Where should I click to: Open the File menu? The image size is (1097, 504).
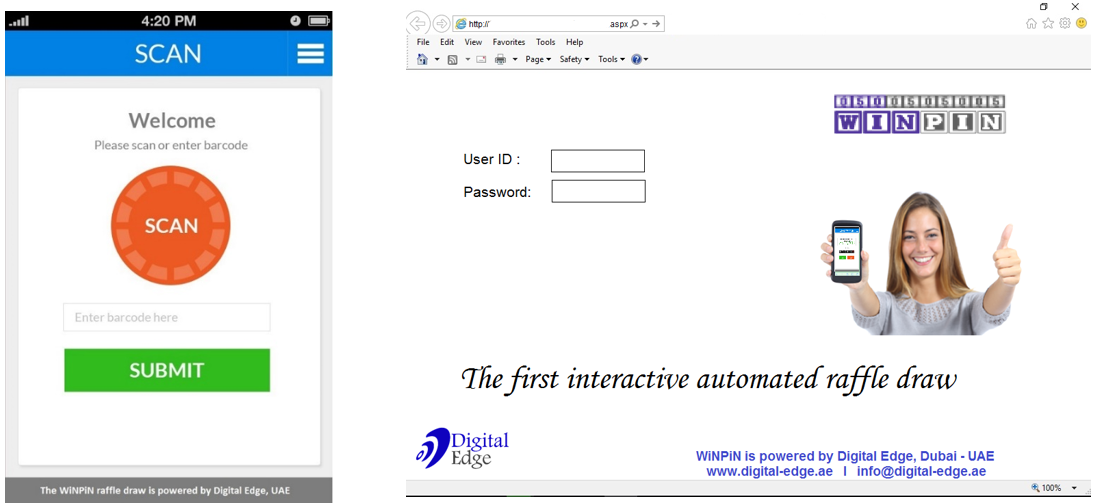(x=423, y=42)
